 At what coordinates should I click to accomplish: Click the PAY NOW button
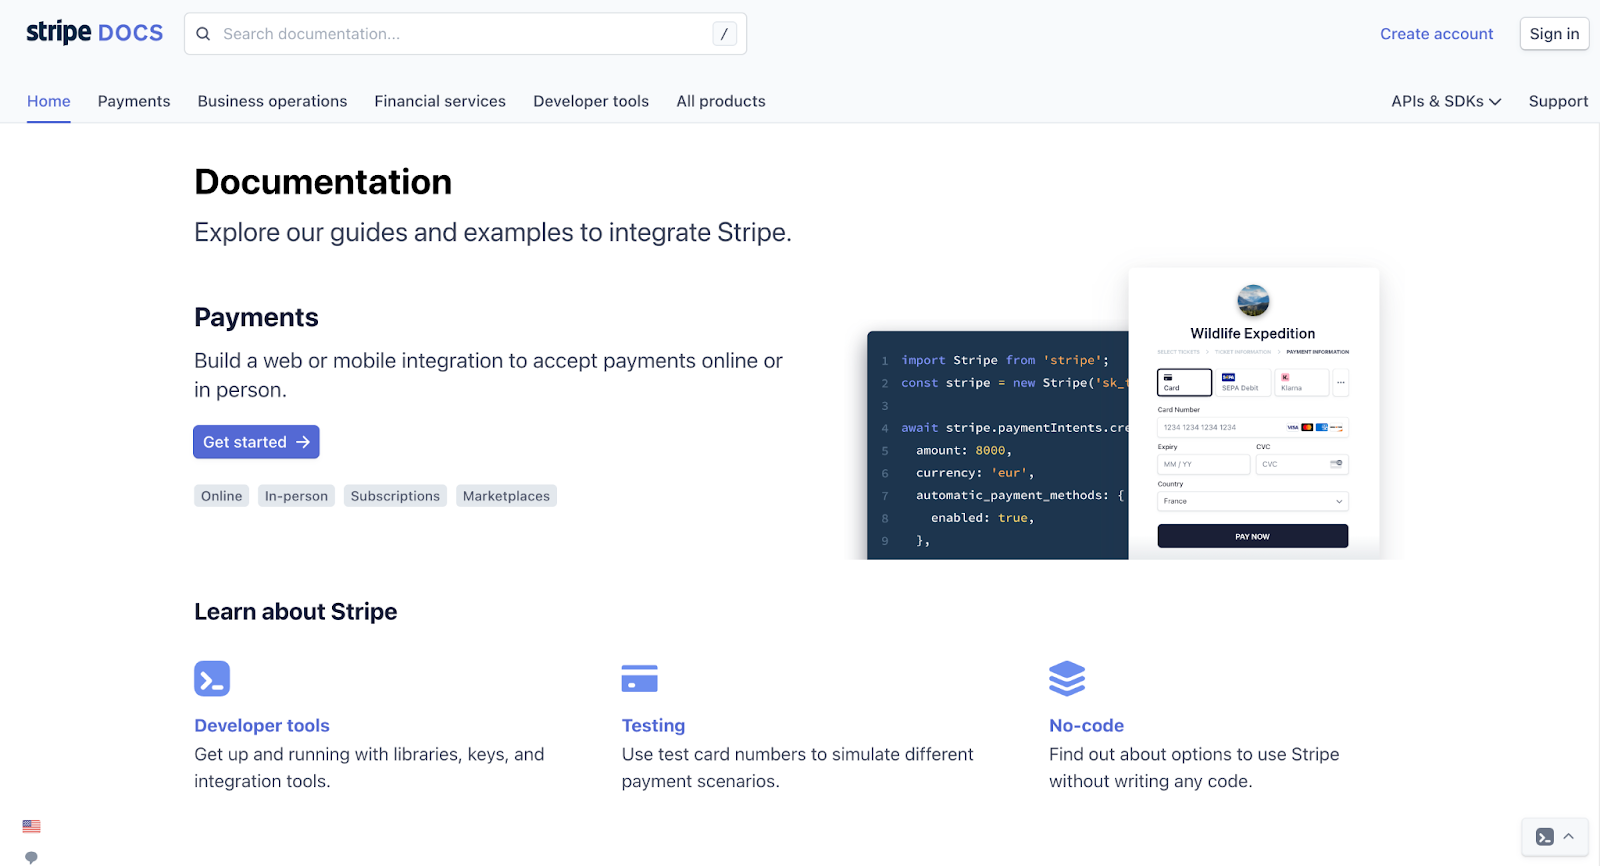[x=1253, y=536]
